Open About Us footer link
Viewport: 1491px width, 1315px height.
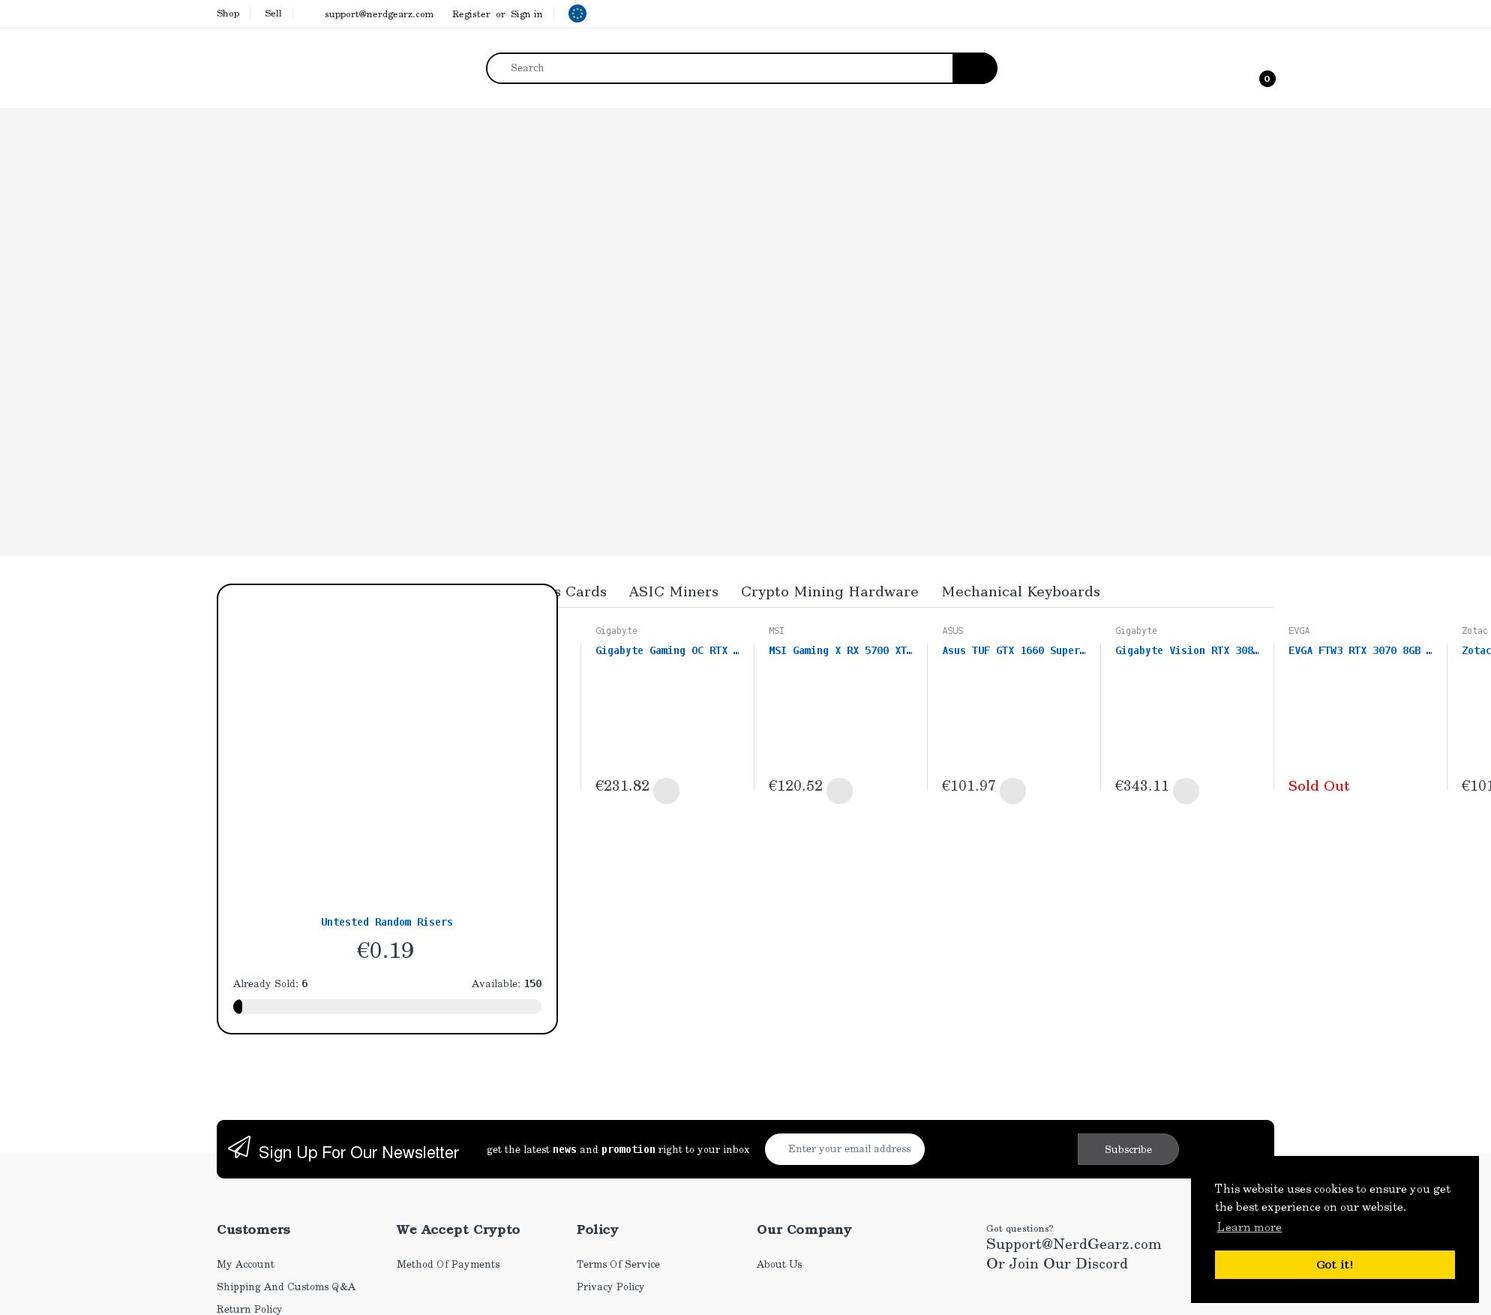point(779,1264)
